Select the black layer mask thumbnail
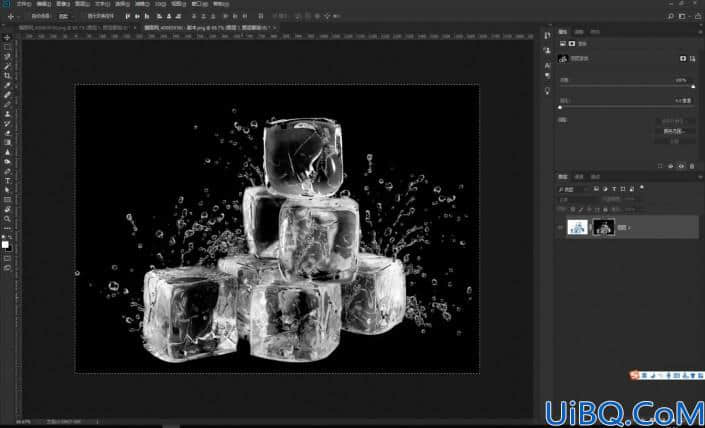705x428 pixels. click(603, 227)
